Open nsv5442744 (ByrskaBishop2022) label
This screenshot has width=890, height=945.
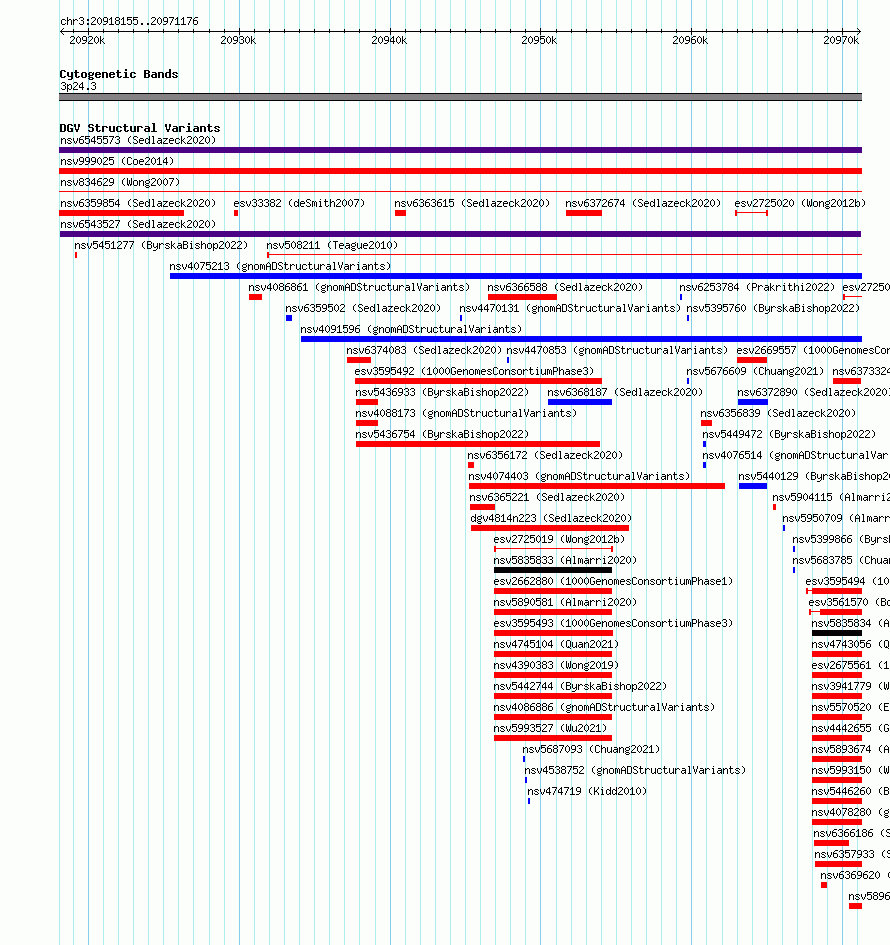[x=580, y=686]
